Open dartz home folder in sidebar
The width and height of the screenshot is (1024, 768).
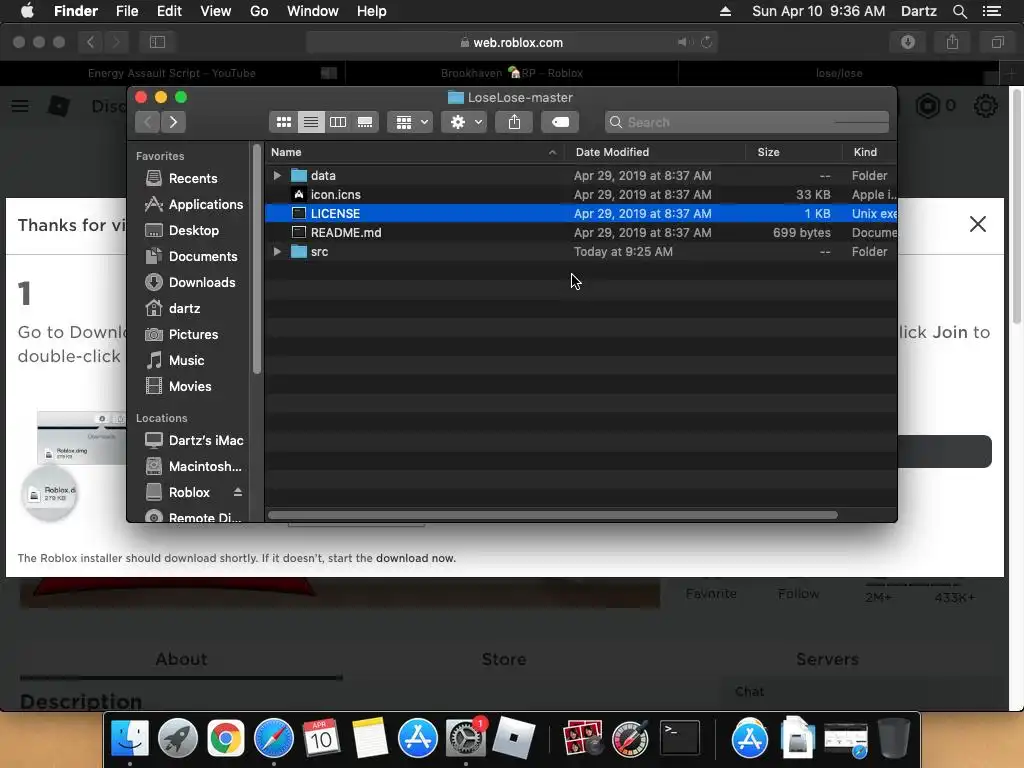coord(172,308)
